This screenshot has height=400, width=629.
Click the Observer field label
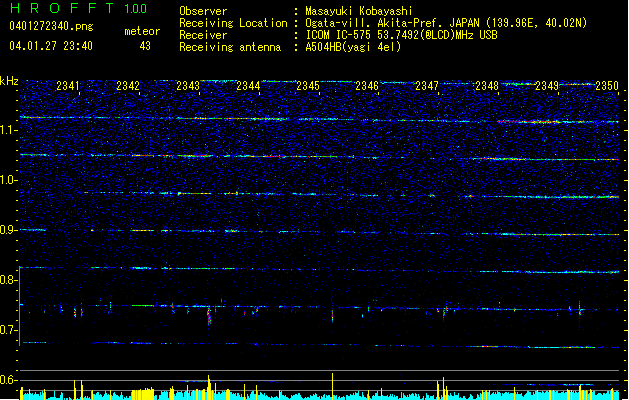pos(203,11)
